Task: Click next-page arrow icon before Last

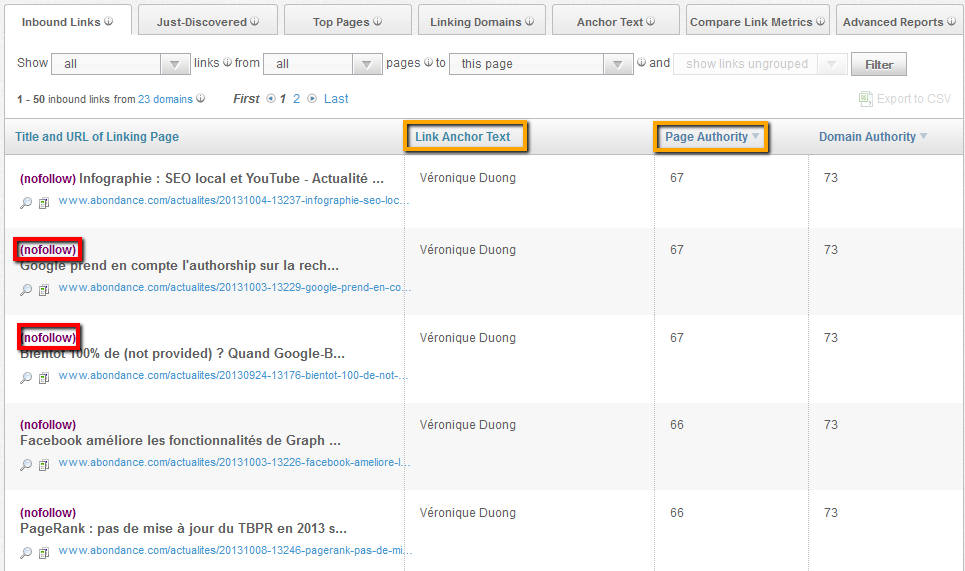Action: coord(312,99)
